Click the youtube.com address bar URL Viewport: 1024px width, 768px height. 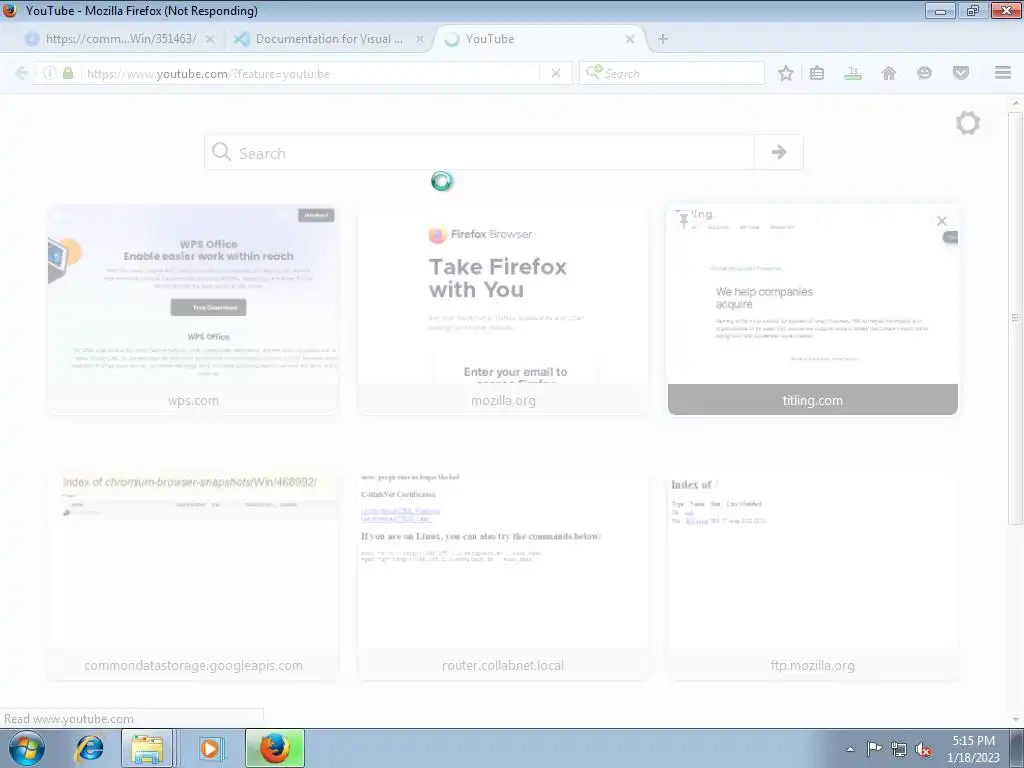click(x=208, y=74)
